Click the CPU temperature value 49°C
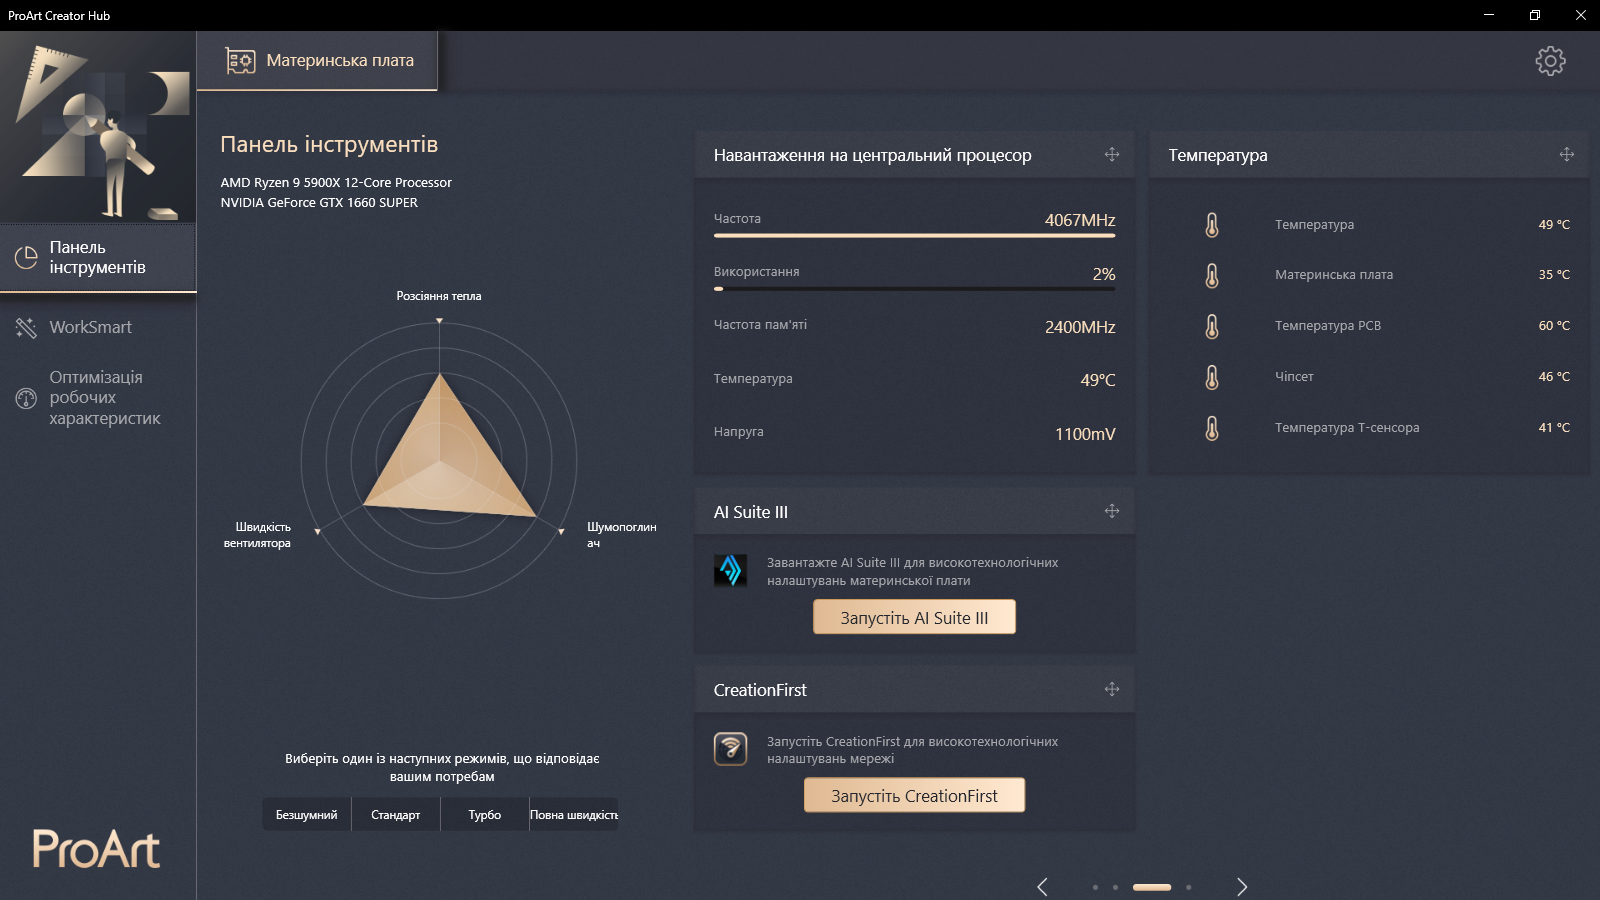This screenshot has width=1600, height=900. tap(1098, 380)
